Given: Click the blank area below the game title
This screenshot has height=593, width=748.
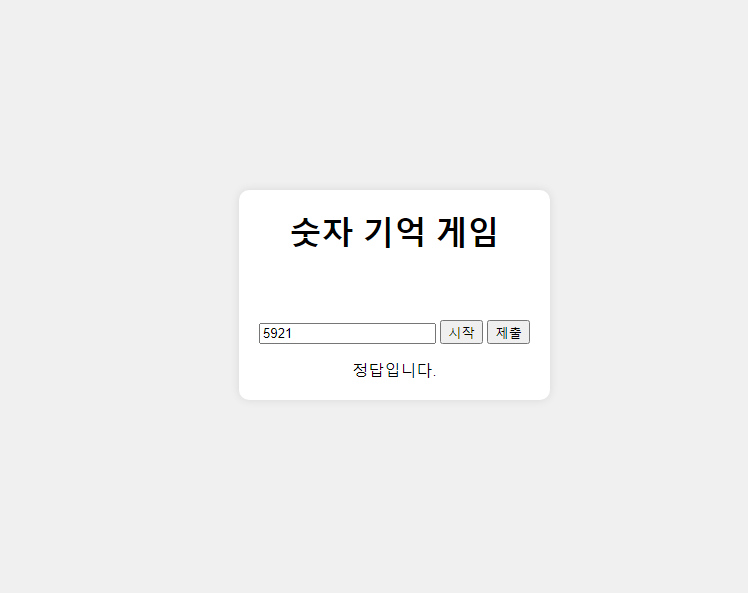Looking at the screenshot, I should 394,286.
